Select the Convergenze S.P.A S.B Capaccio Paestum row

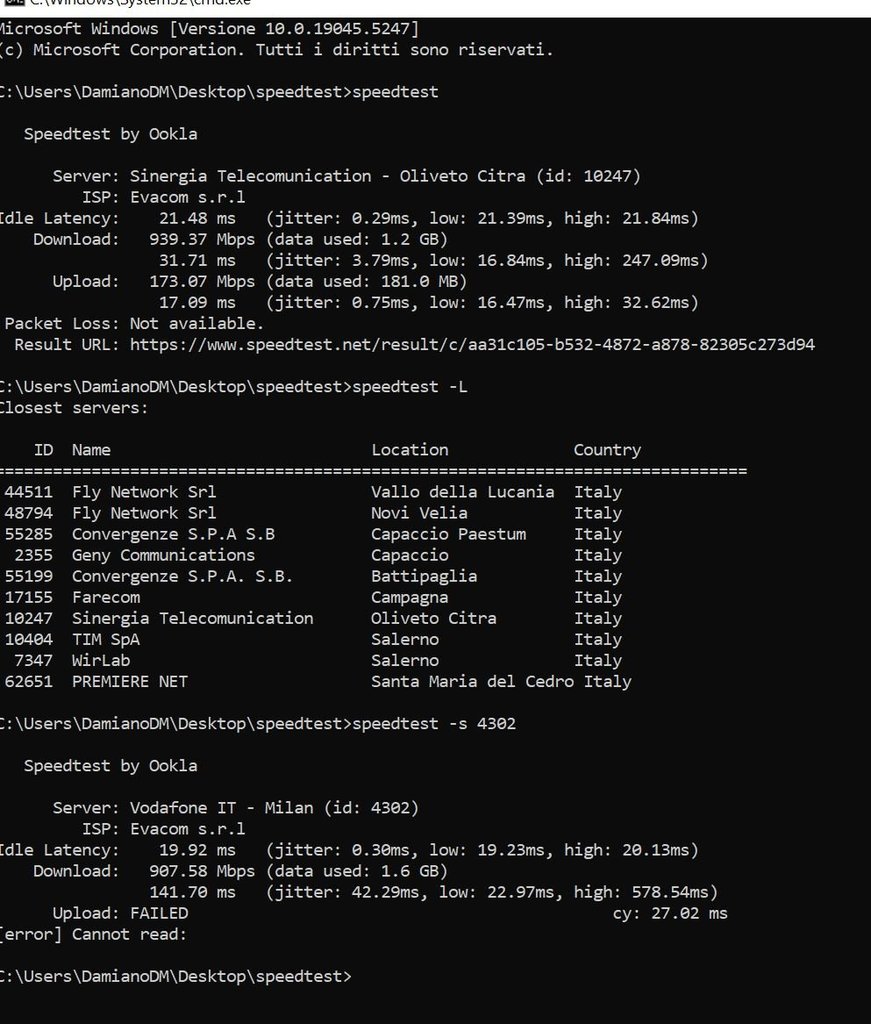[313, 534]
